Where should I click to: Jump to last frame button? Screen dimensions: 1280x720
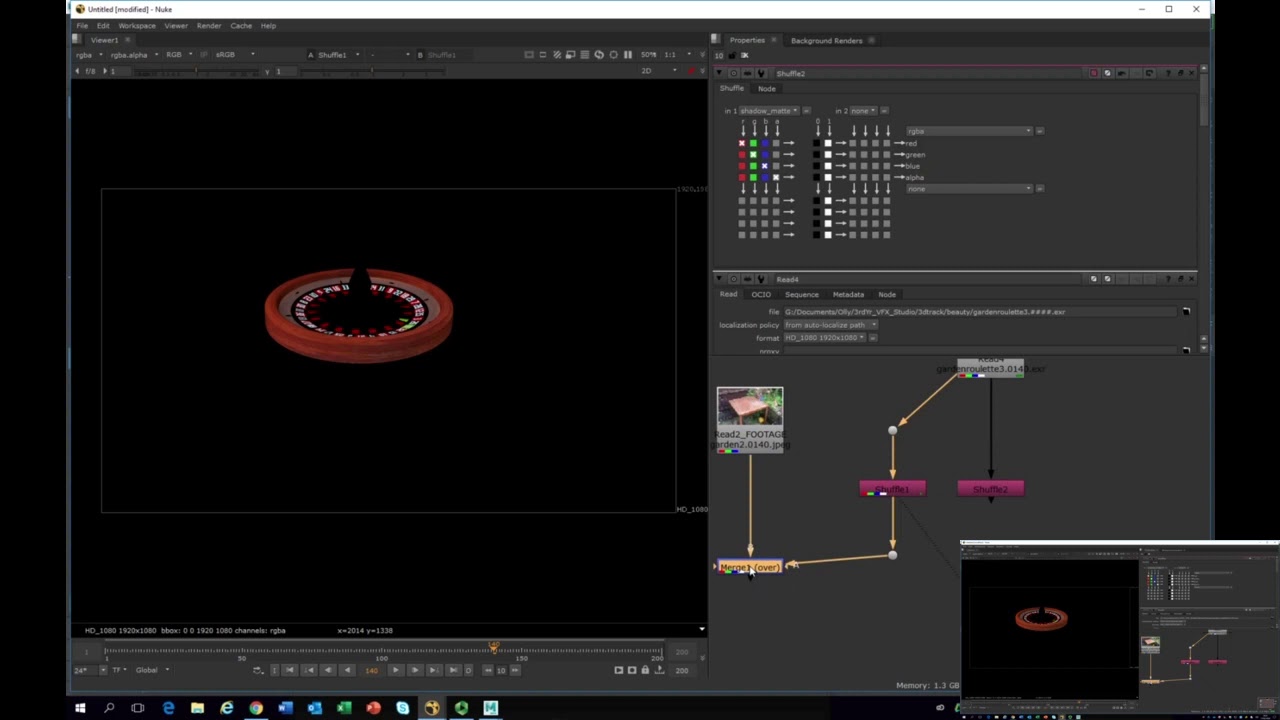point(452,670)
